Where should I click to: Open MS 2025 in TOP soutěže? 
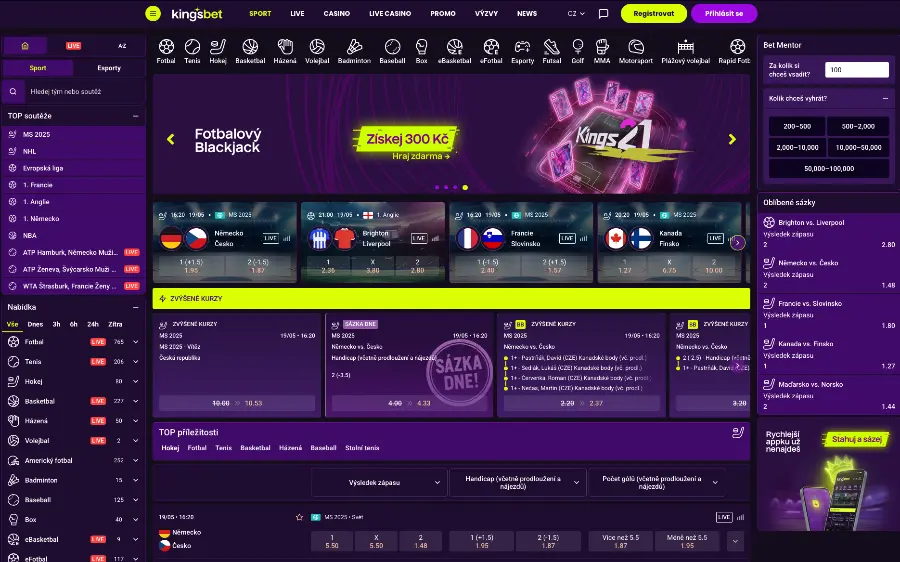tap(73, 134)
